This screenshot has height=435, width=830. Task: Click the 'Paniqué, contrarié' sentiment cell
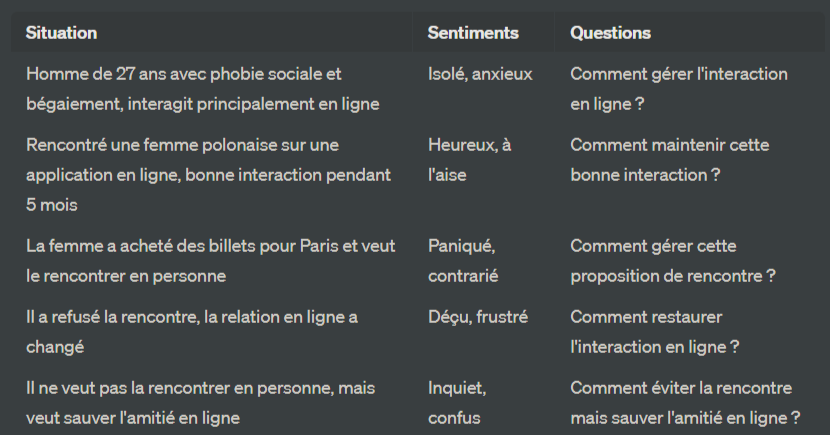pyautogui.click(x=463, y=261)
